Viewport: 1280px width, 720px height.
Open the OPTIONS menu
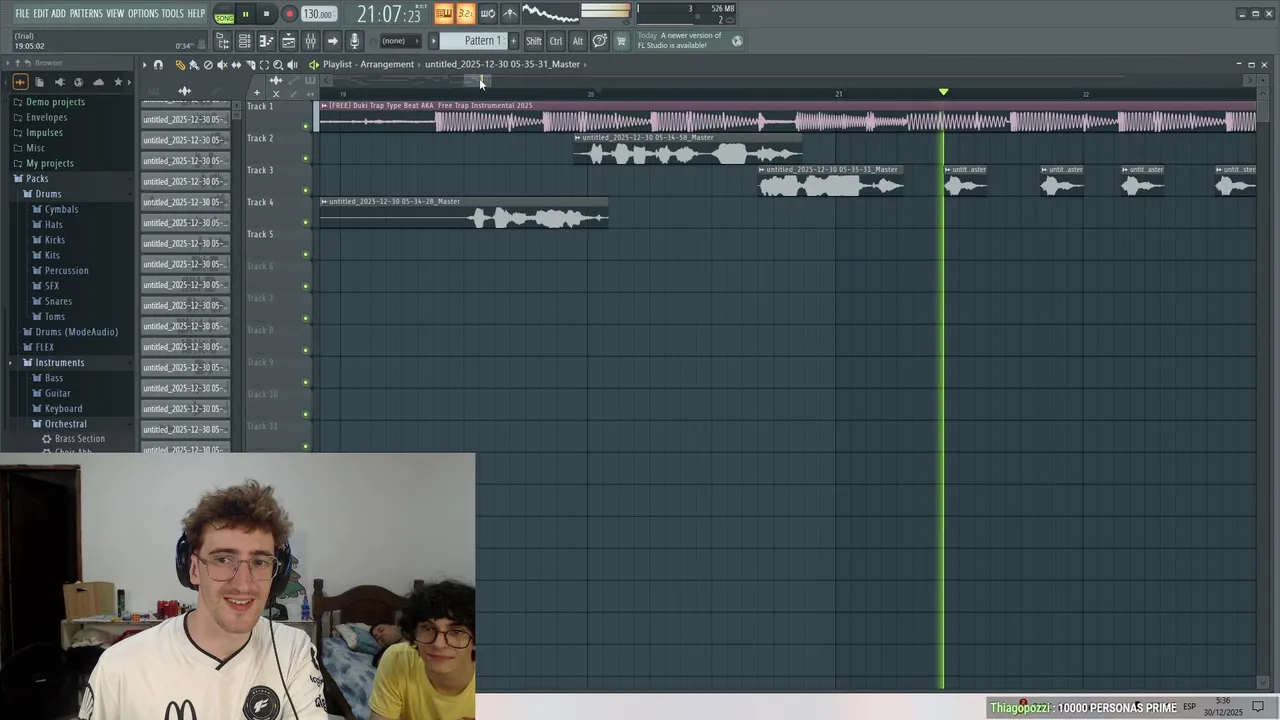click(x=143, y=13)
